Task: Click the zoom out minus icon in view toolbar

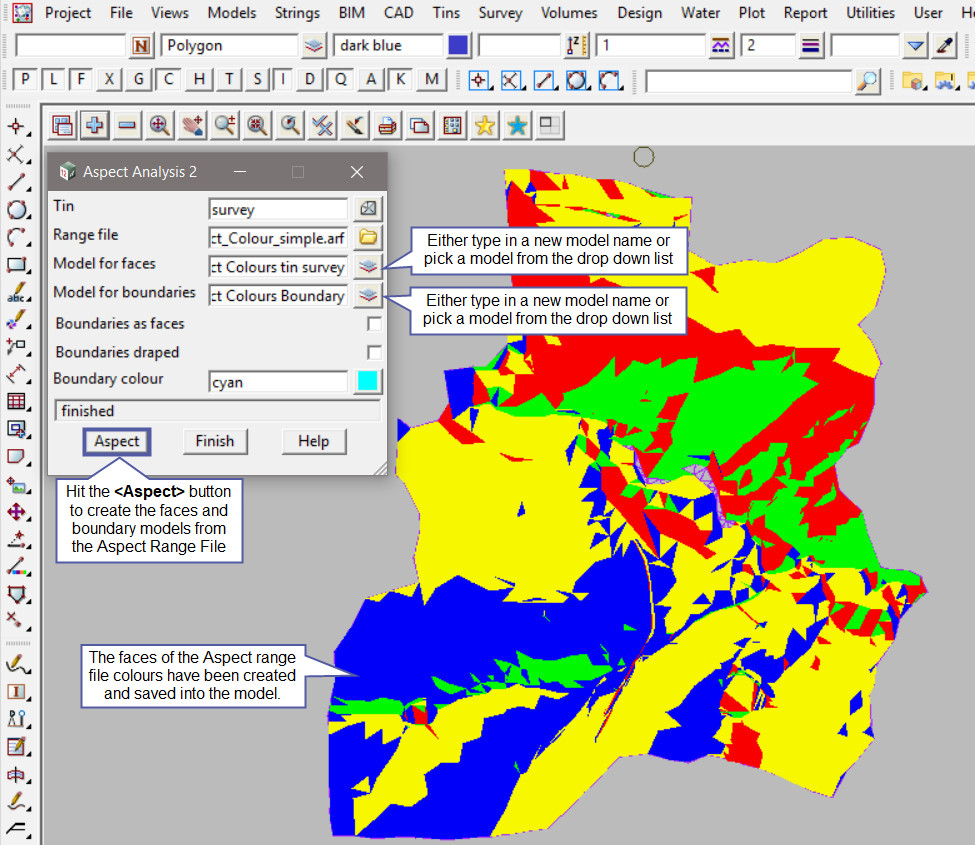Action: [127, 125]
